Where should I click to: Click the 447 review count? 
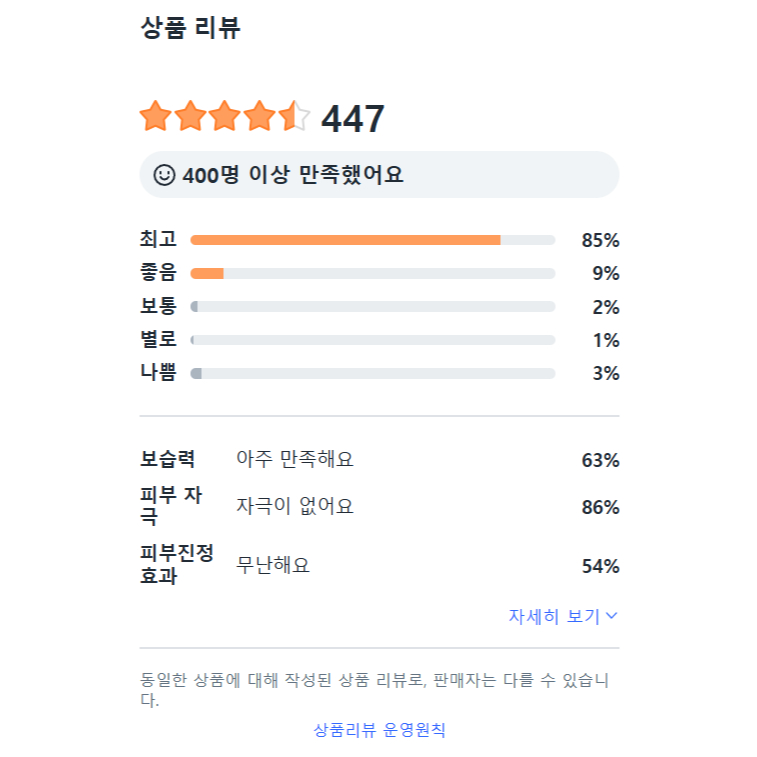[353, 119]
